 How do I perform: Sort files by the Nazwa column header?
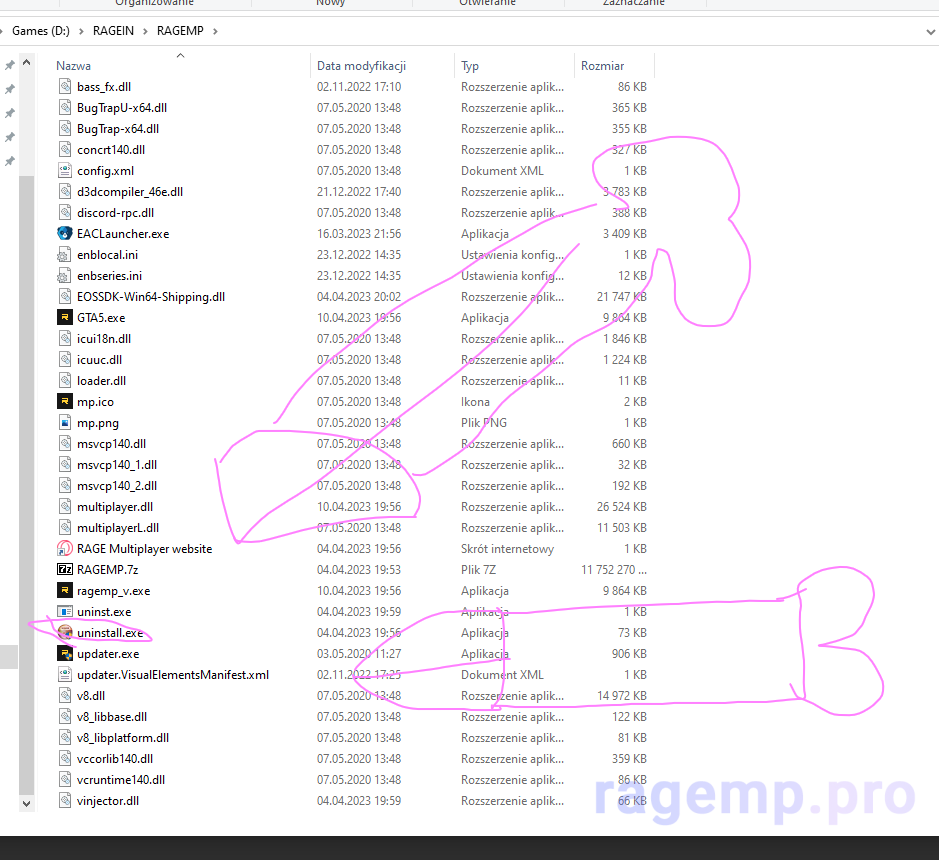(x=74, y=66)
